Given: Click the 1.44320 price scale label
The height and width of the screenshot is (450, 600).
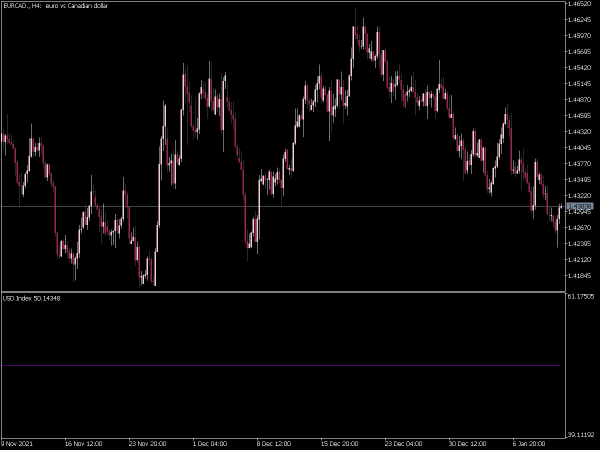Looking at the screenshot, I should [580, 132].
